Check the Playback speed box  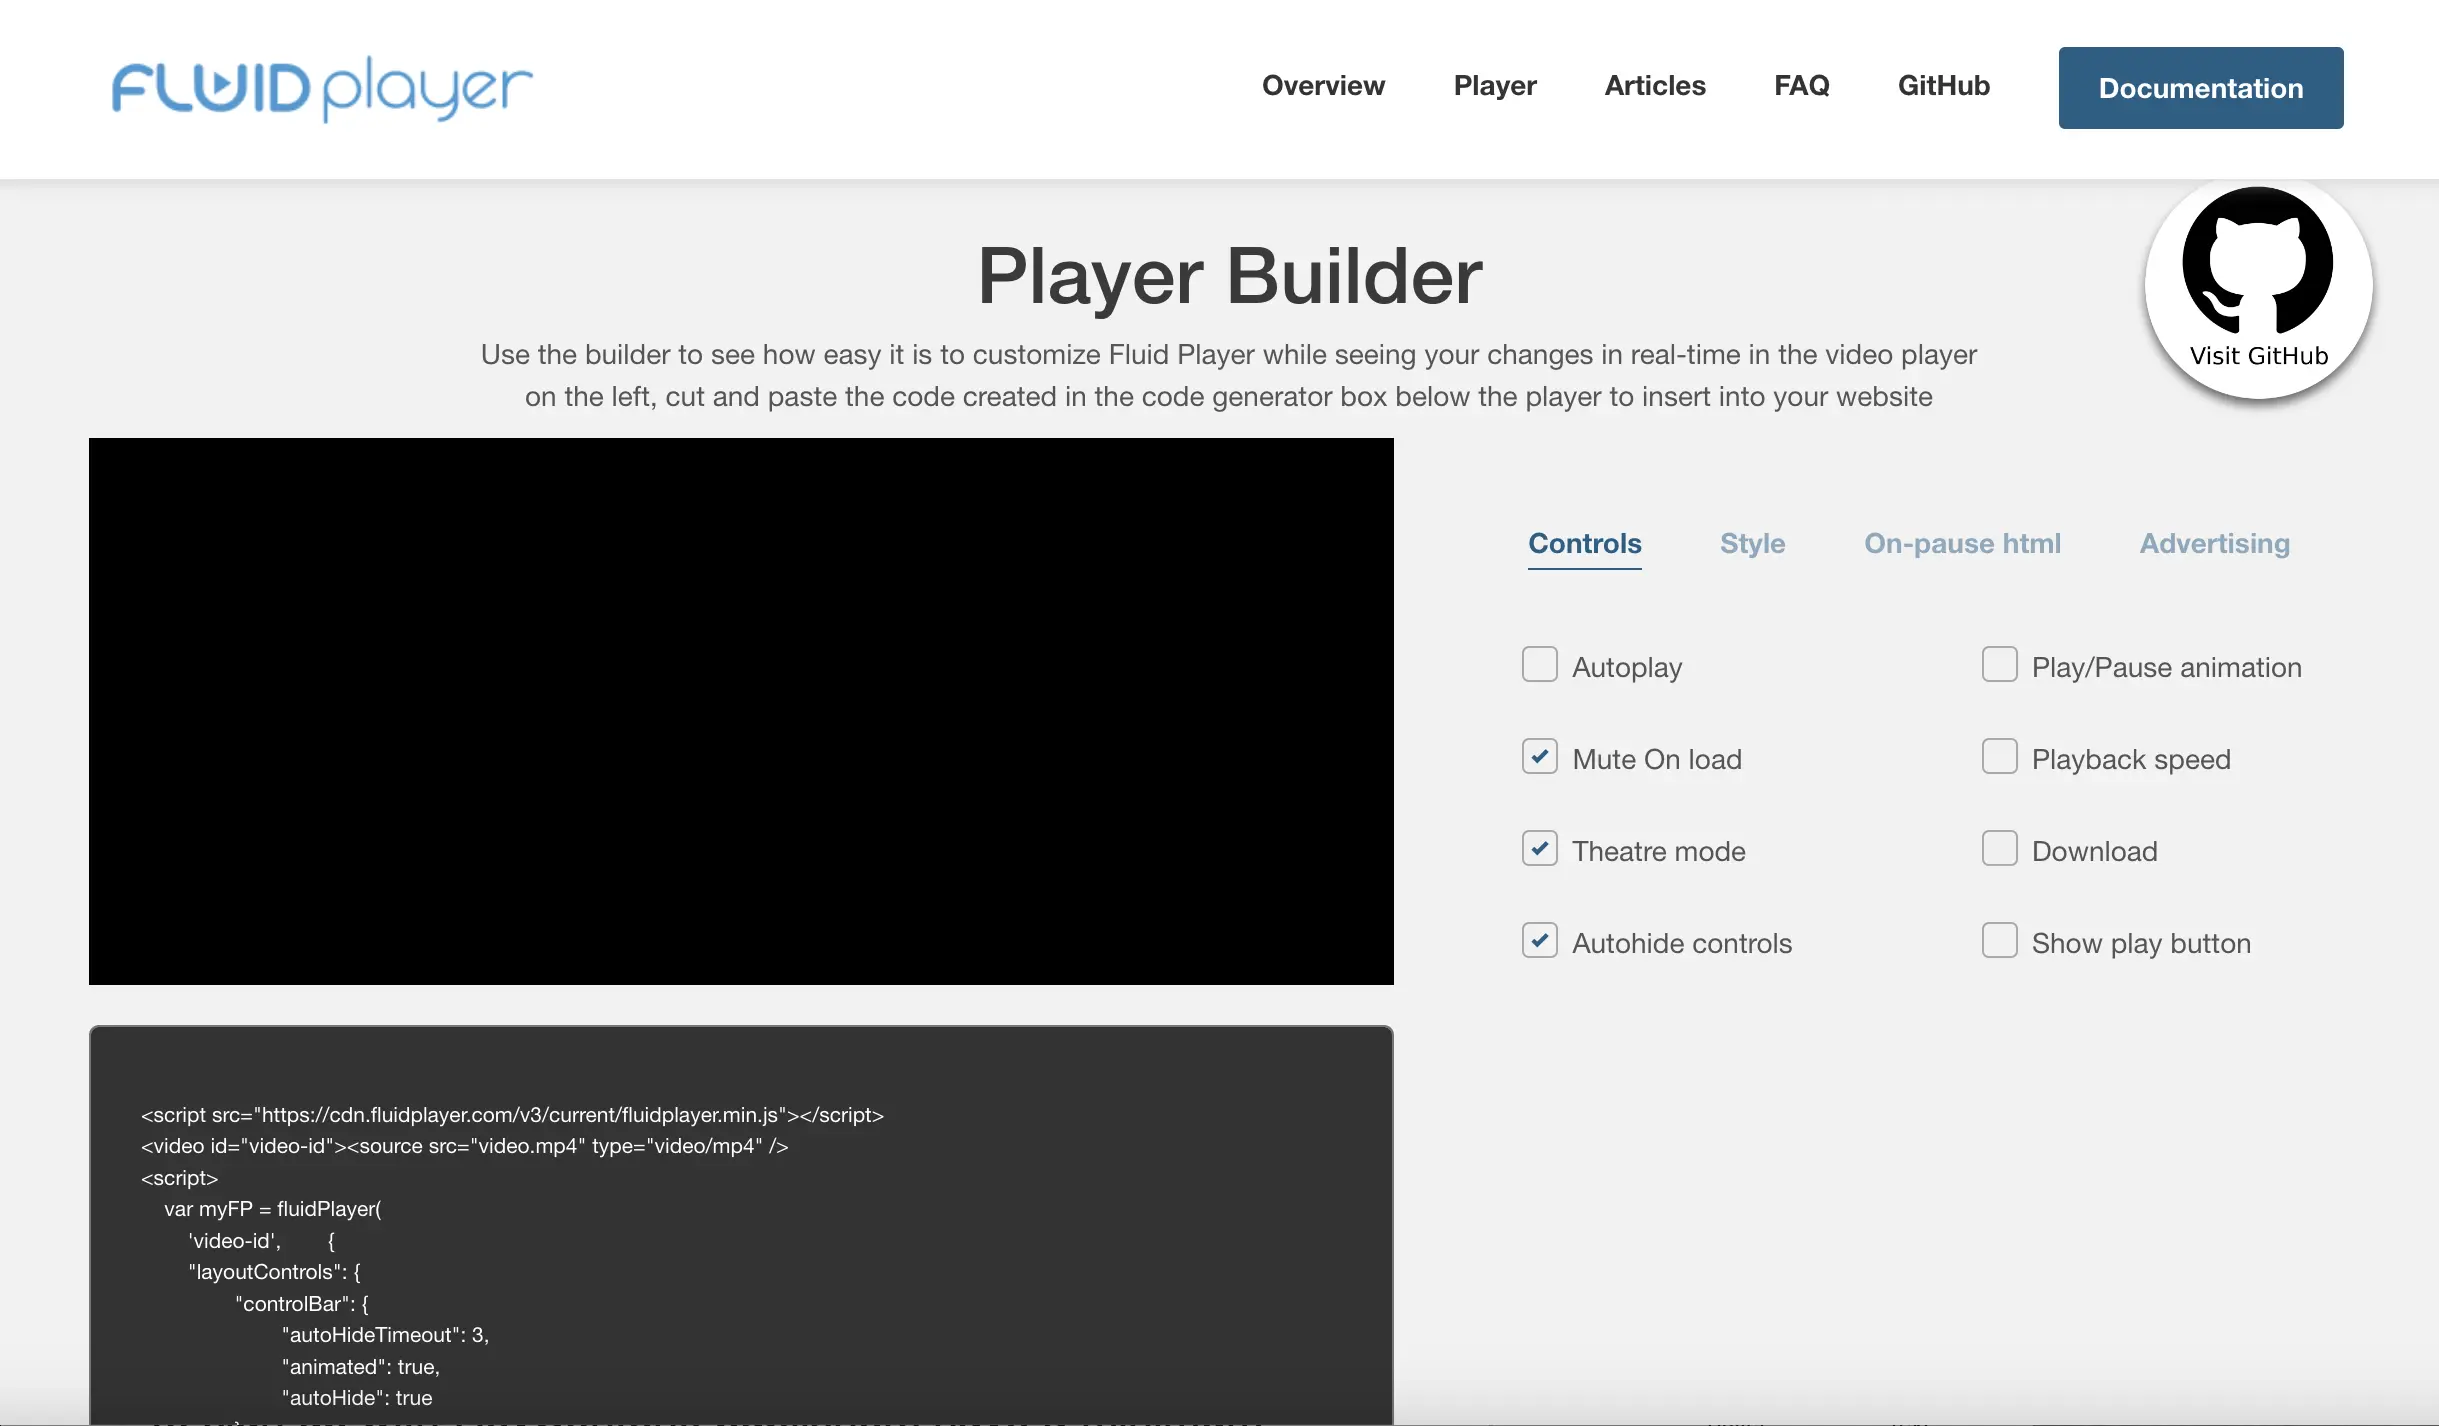click(1999, 757)
